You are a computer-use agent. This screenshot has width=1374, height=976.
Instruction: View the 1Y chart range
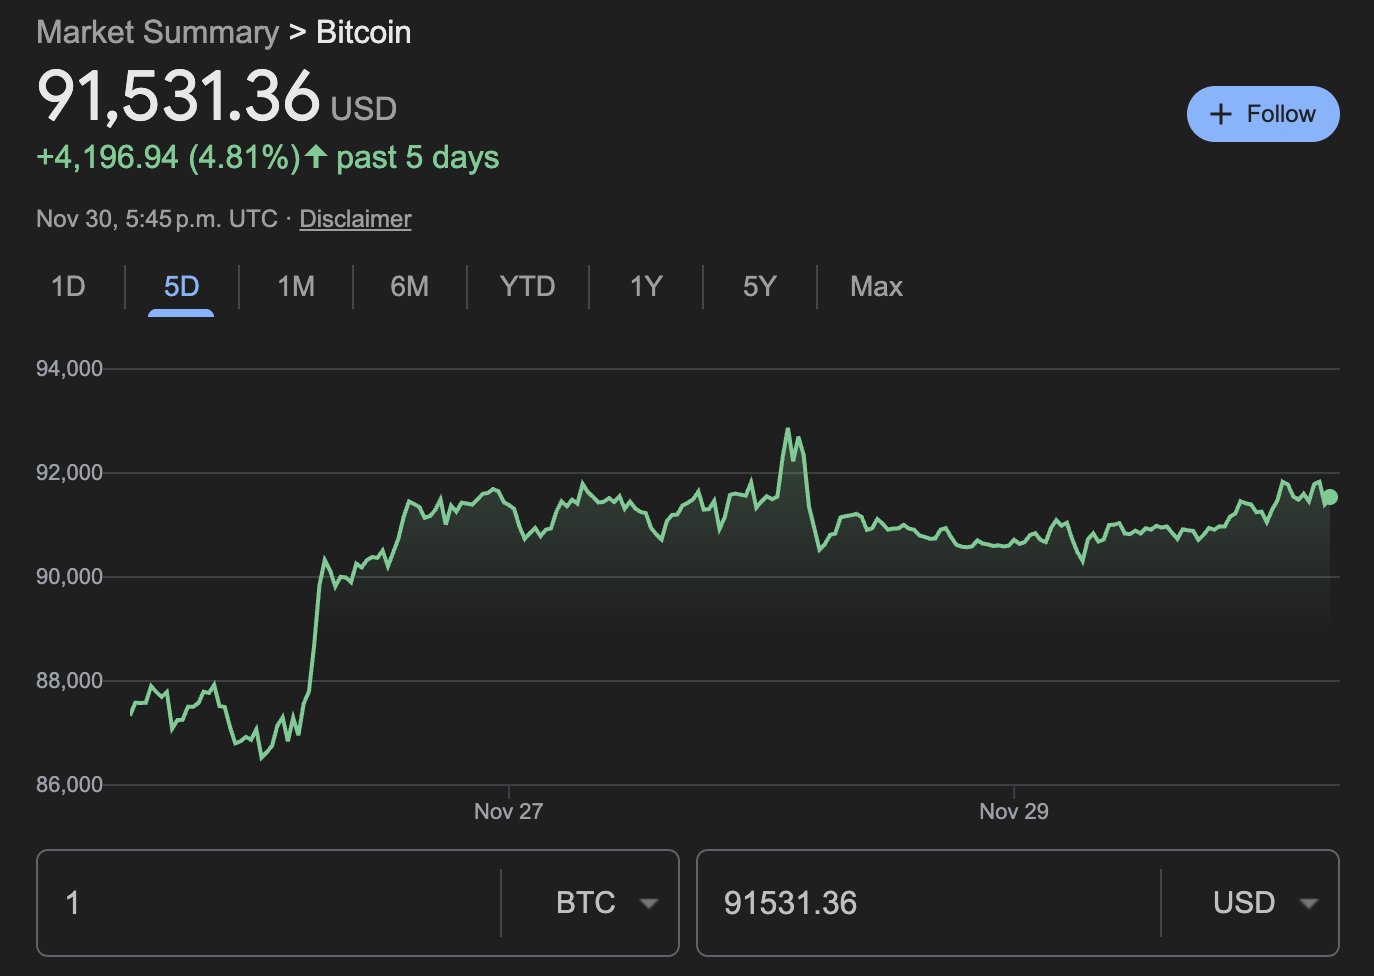point(646,287)
